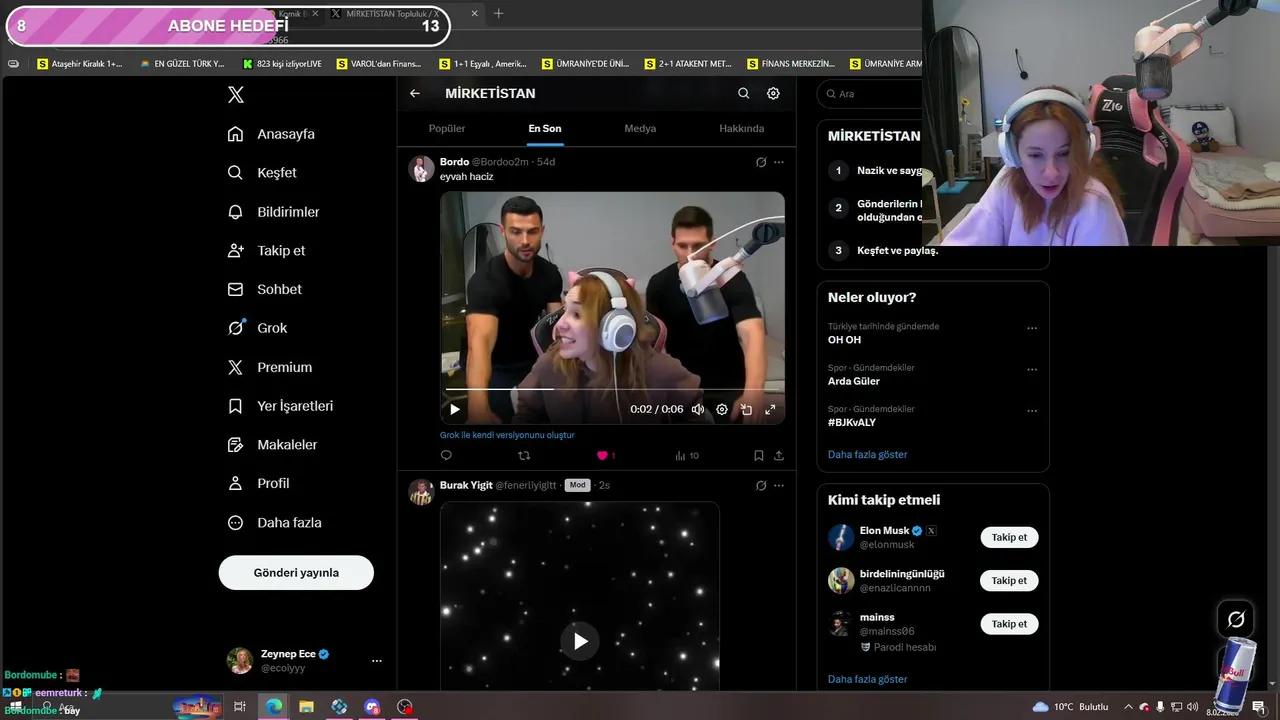Mute Bordo's video with the speaker icon
The height and width of the screenshot is (720, 1280).
[x=697, y=409]
